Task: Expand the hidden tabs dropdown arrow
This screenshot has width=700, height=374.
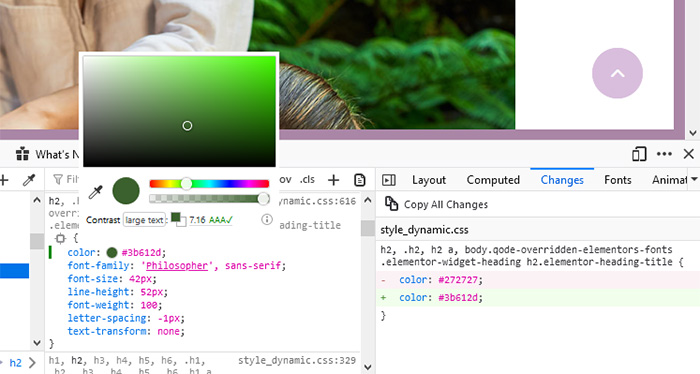Action: pos(694,179)
